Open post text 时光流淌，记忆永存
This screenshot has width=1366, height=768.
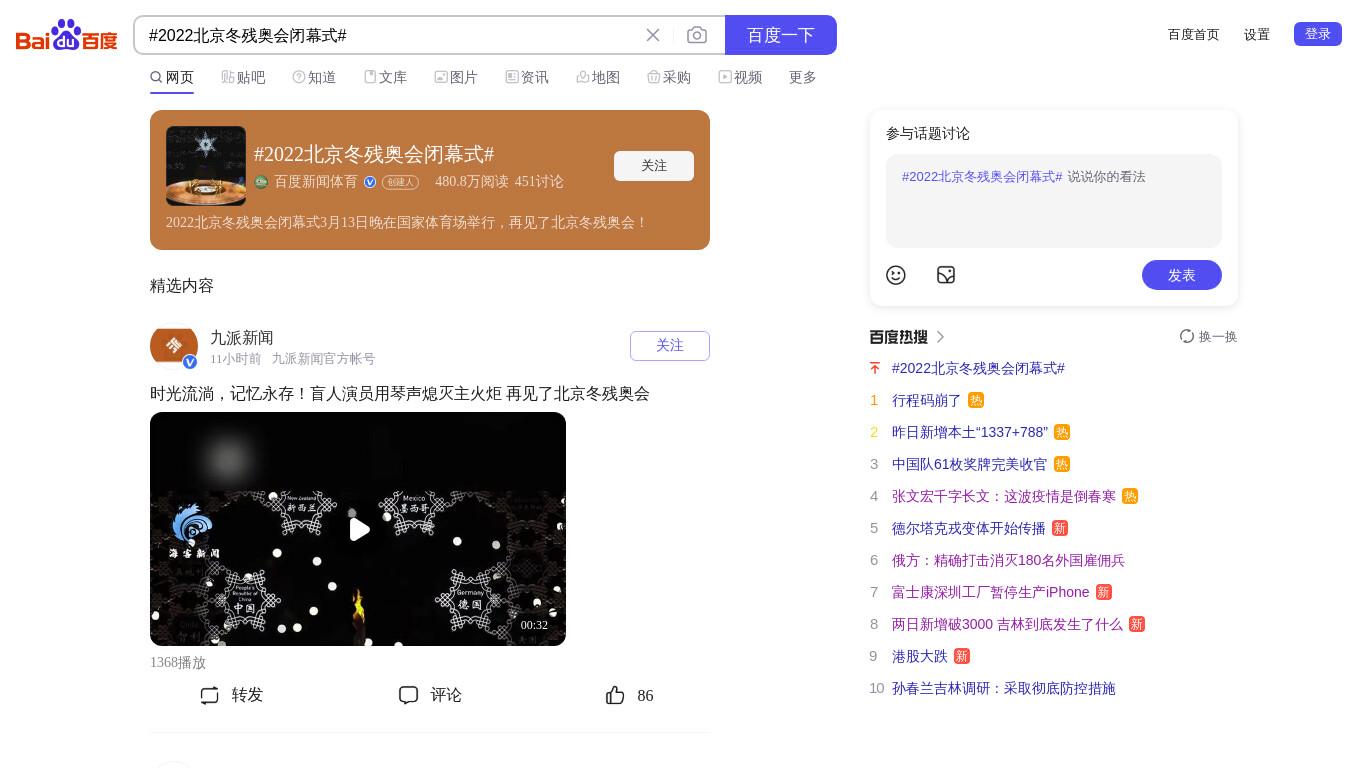coord(400,394)
